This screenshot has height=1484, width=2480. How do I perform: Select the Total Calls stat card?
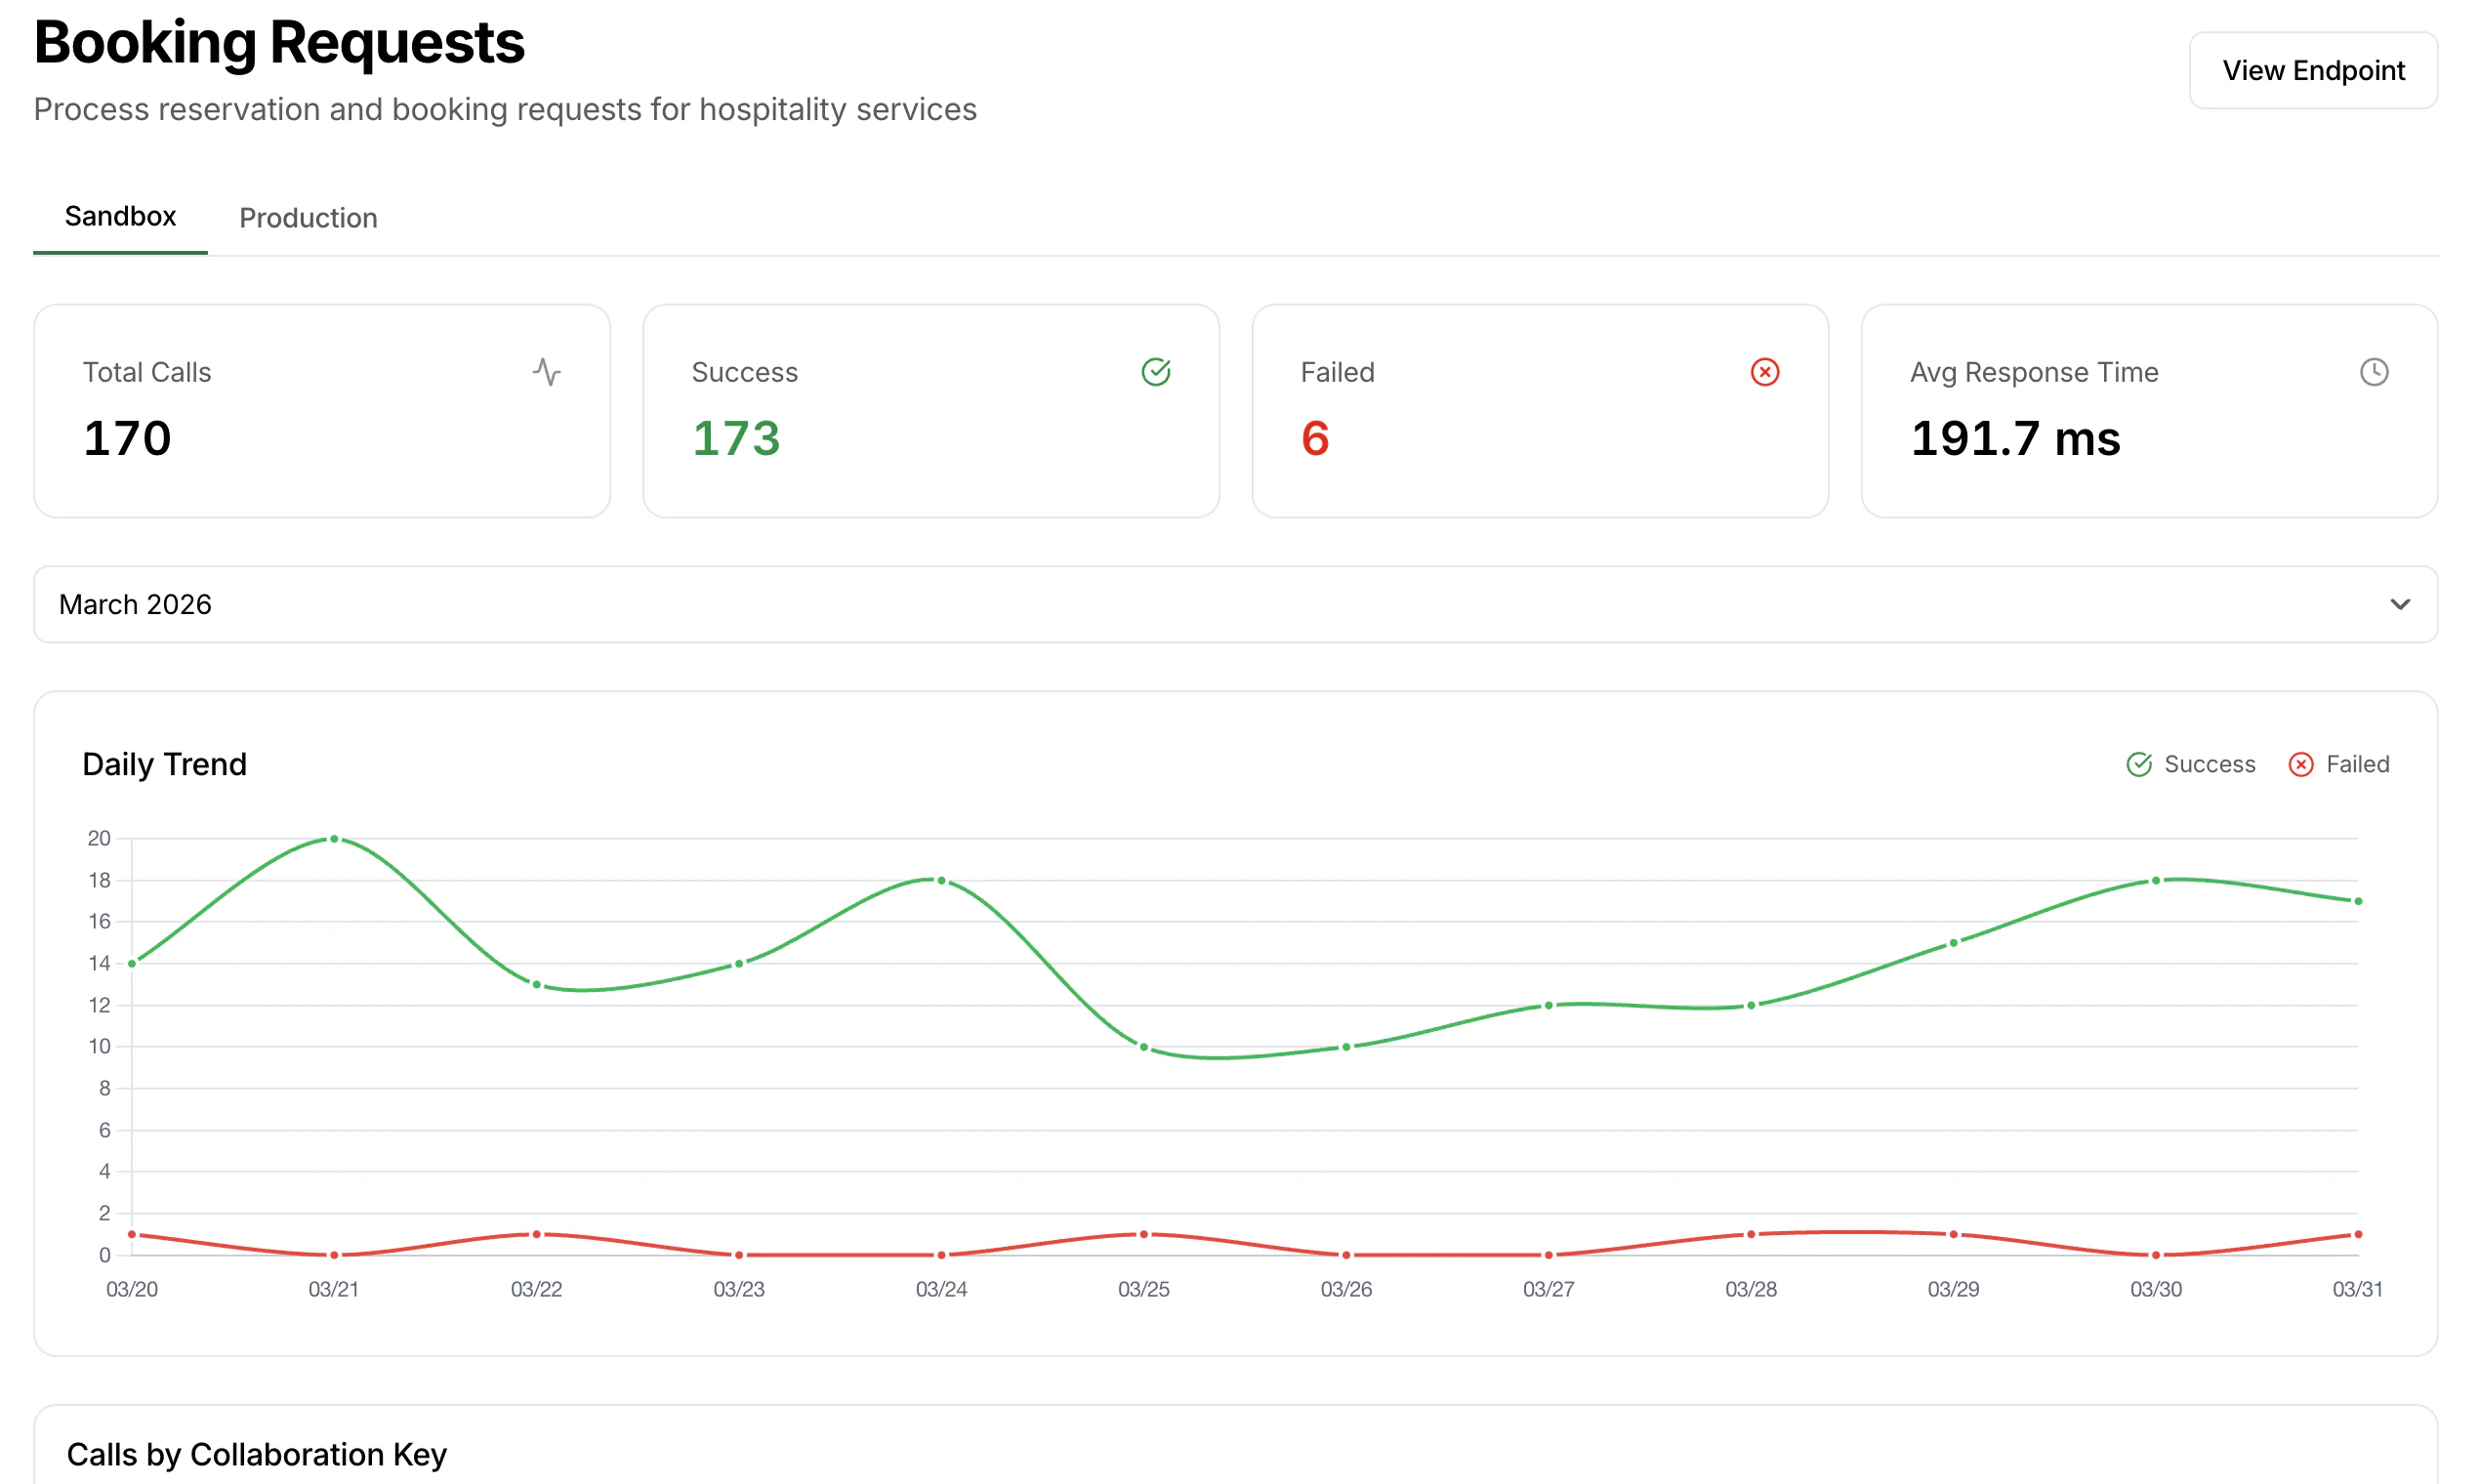pyautogui.click(x=322, y=411)
